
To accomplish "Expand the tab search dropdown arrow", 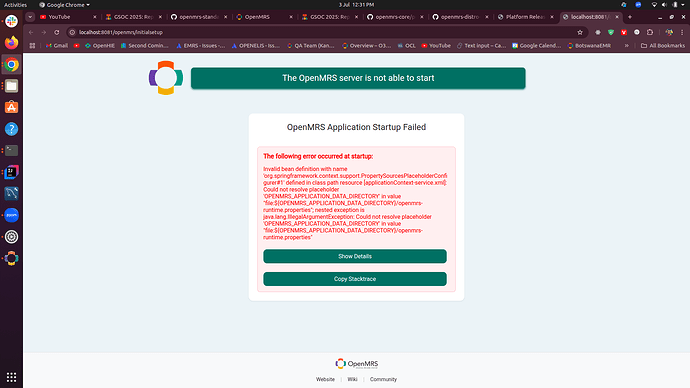I will (30, 17).
